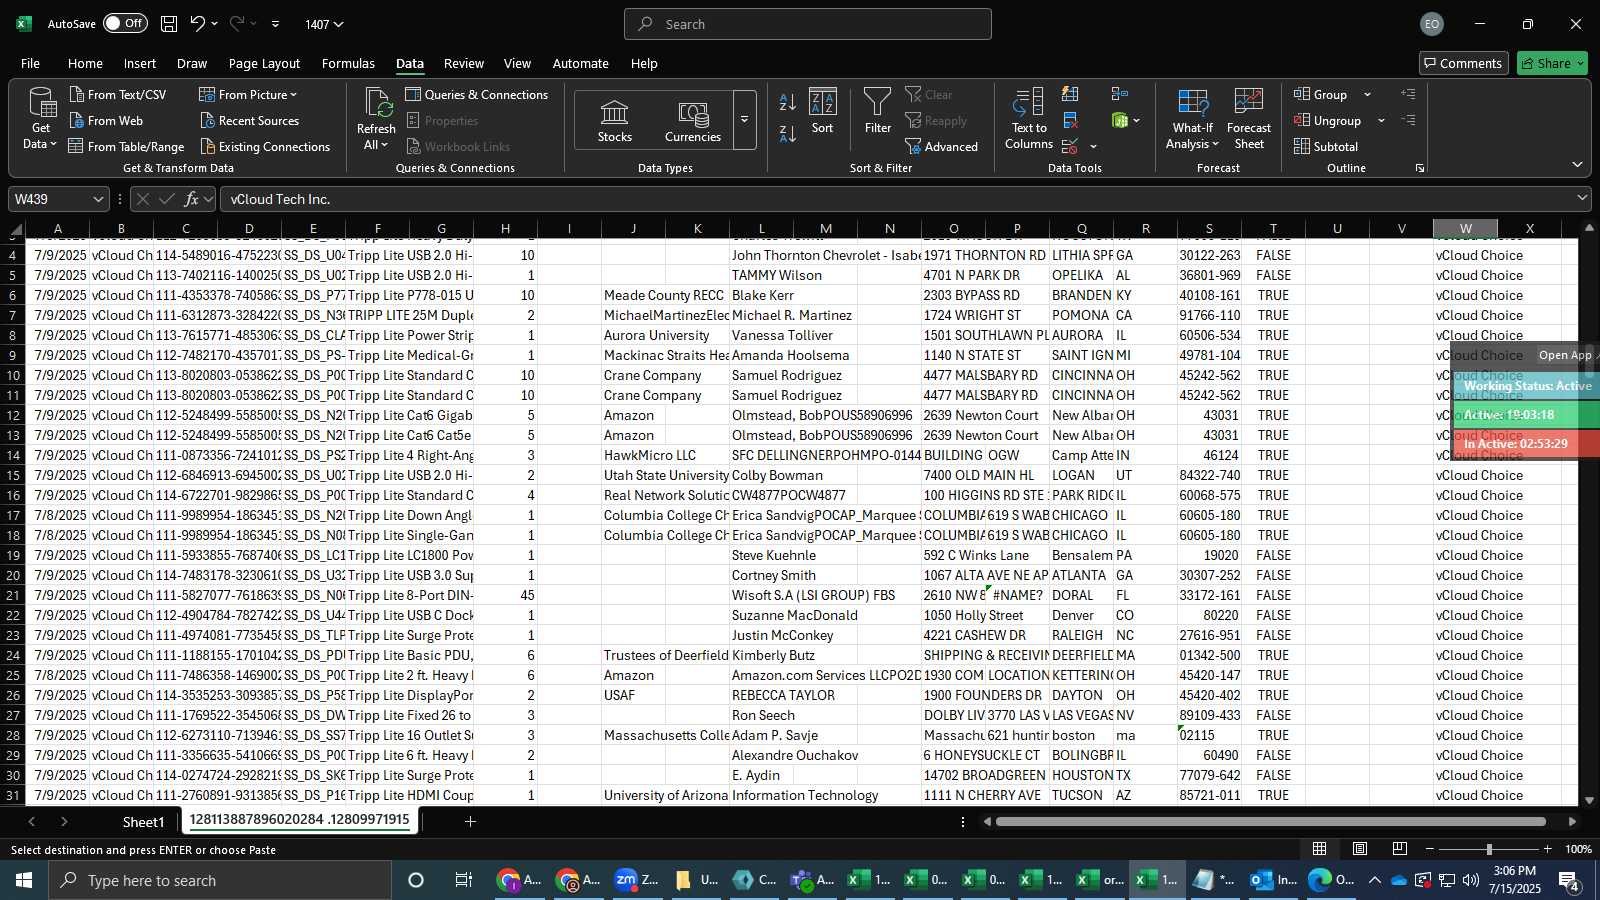Add a new sheet
The width and height of the screenshot is (1600, 900).
click(470, 821)
